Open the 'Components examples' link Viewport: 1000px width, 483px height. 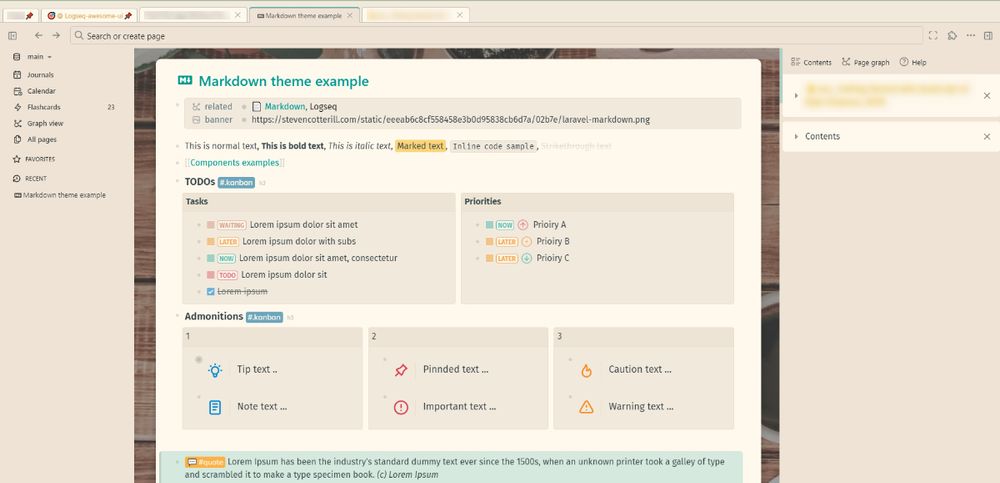(x=235, y=162)
